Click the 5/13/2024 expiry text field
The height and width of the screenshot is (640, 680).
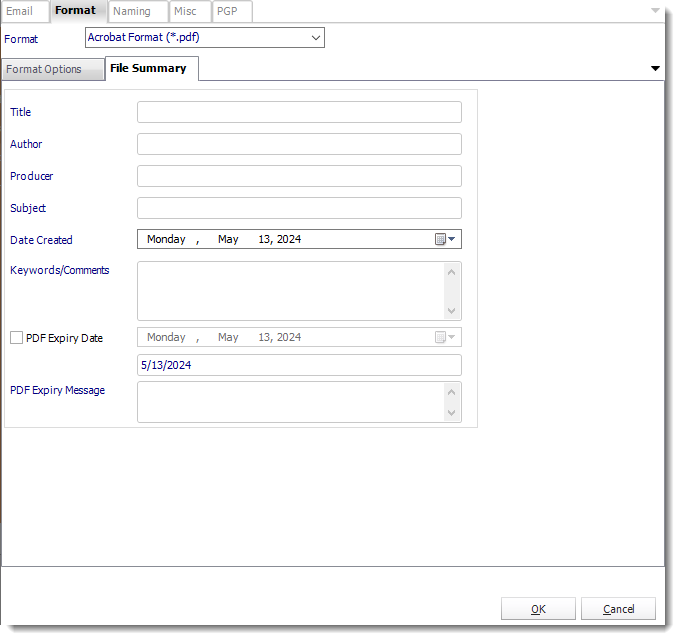(x=299, y=365)
